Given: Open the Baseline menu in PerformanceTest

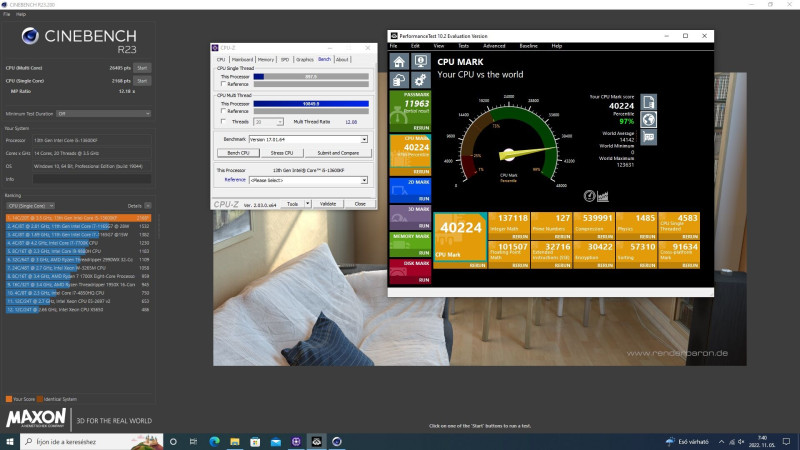Looking at the screenshot, I should pos(528,46).
